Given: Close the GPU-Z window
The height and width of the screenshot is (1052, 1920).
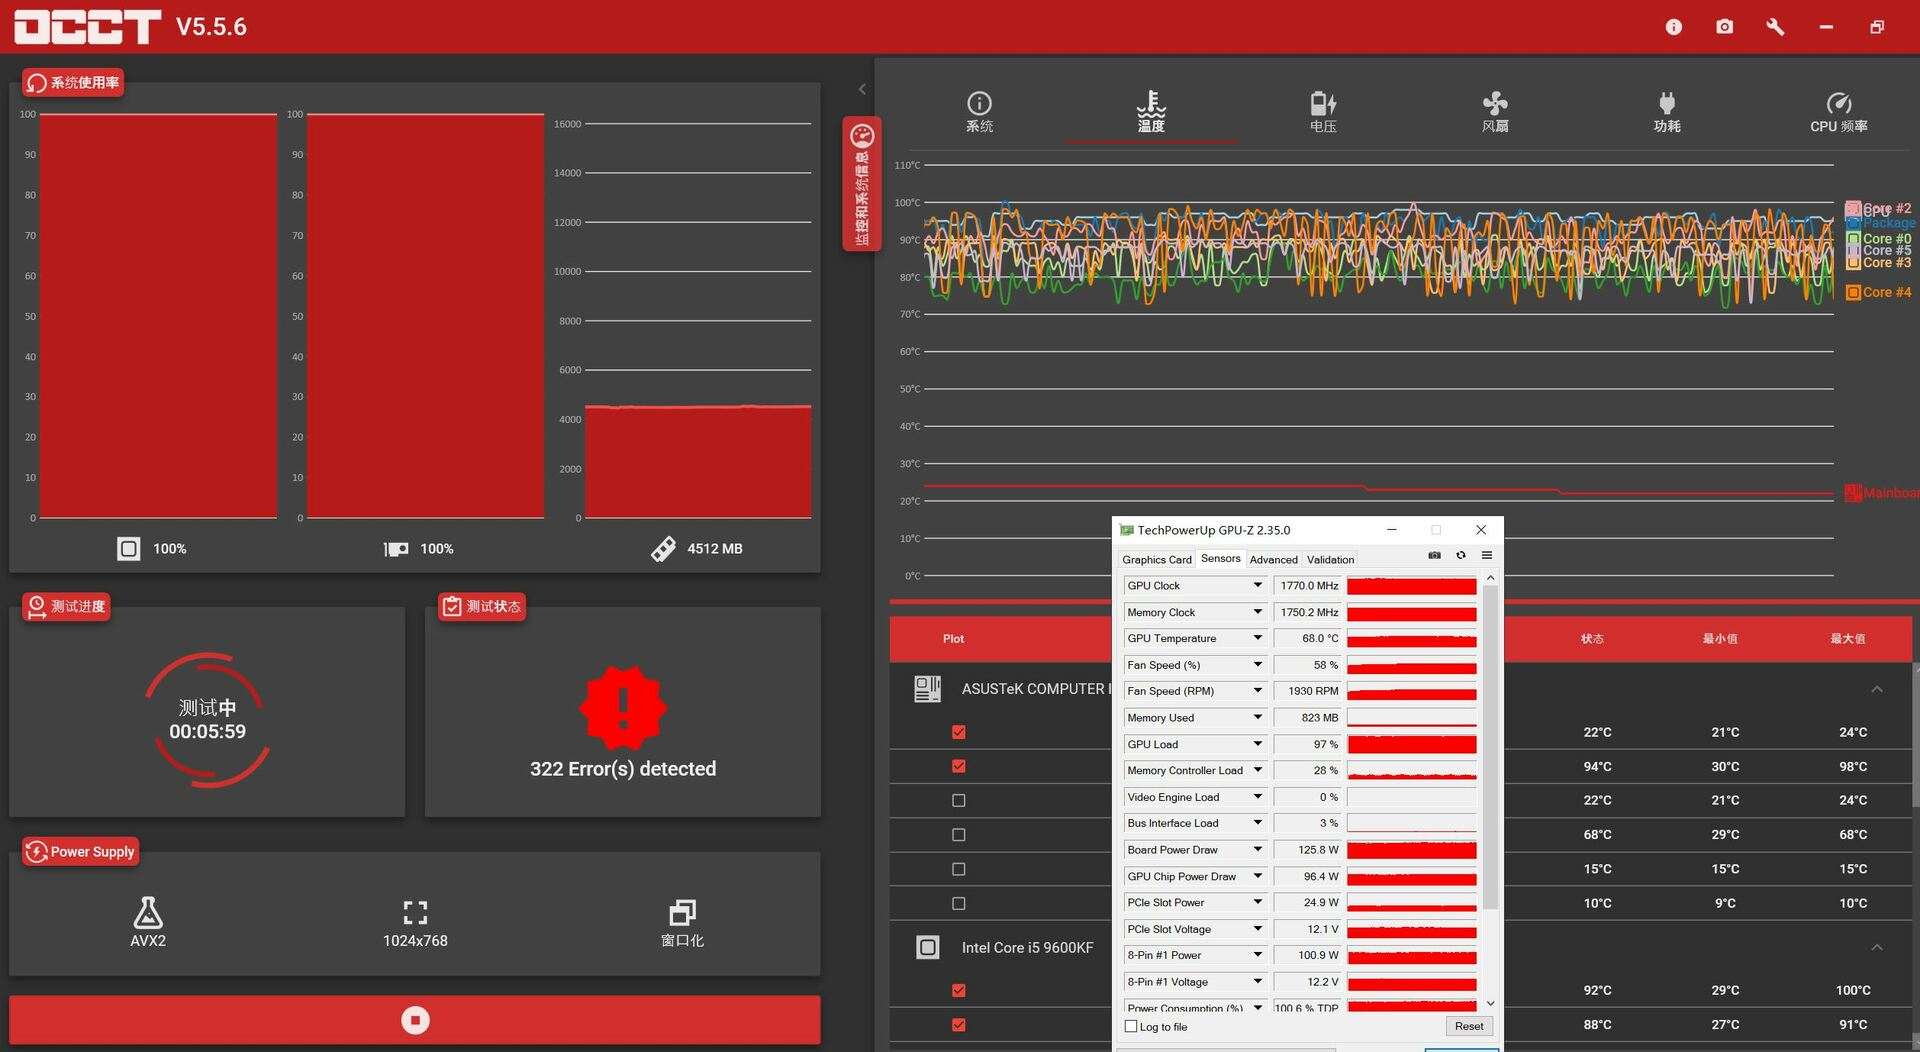Looking at the screenshot, I should [x=1481, y=530].
